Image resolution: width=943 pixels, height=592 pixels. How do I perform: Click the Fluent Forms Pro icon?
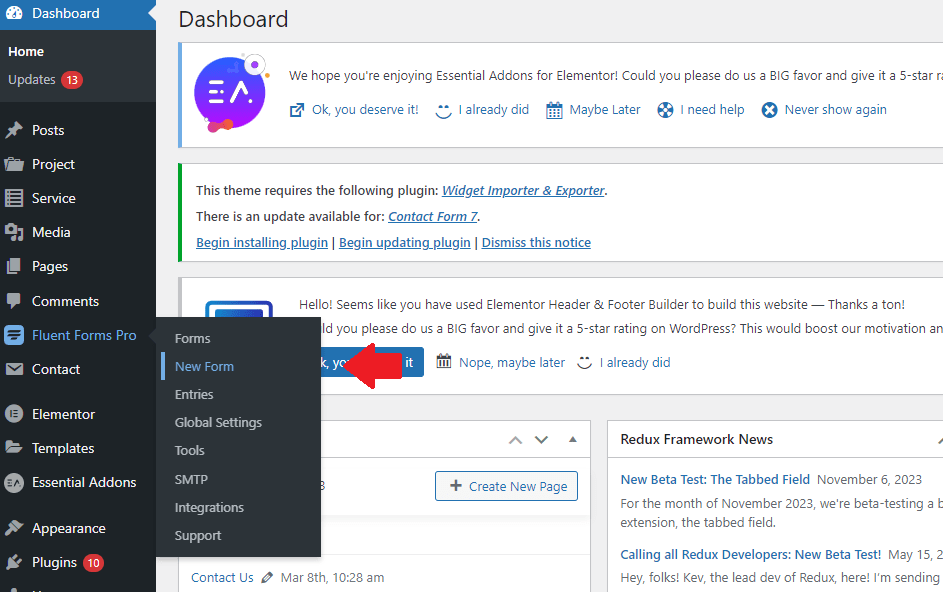pyautogui.click(x=14, y=335)
